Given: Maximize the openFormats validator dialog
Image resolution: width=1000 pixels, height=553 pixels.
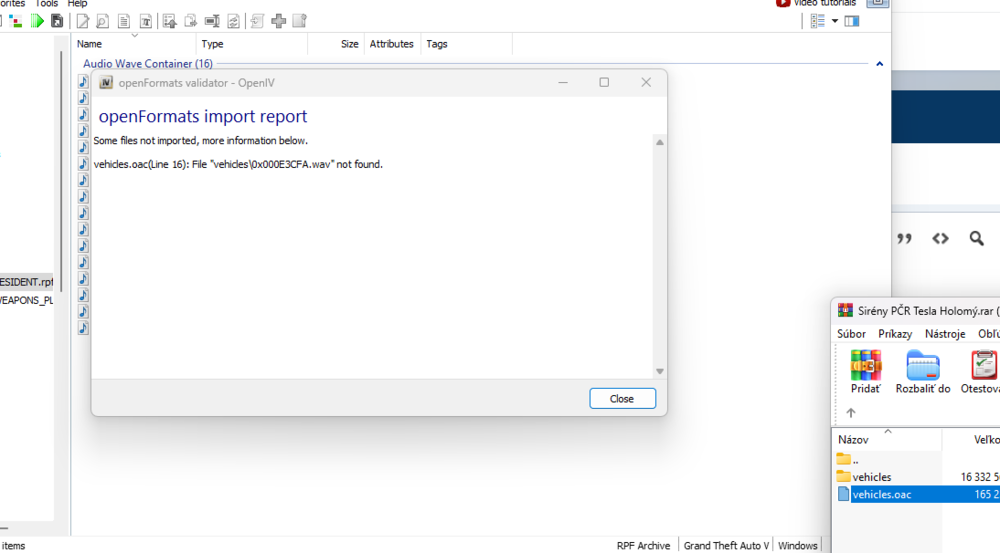Looking at the screenshot, I should (x=604, y=82).
